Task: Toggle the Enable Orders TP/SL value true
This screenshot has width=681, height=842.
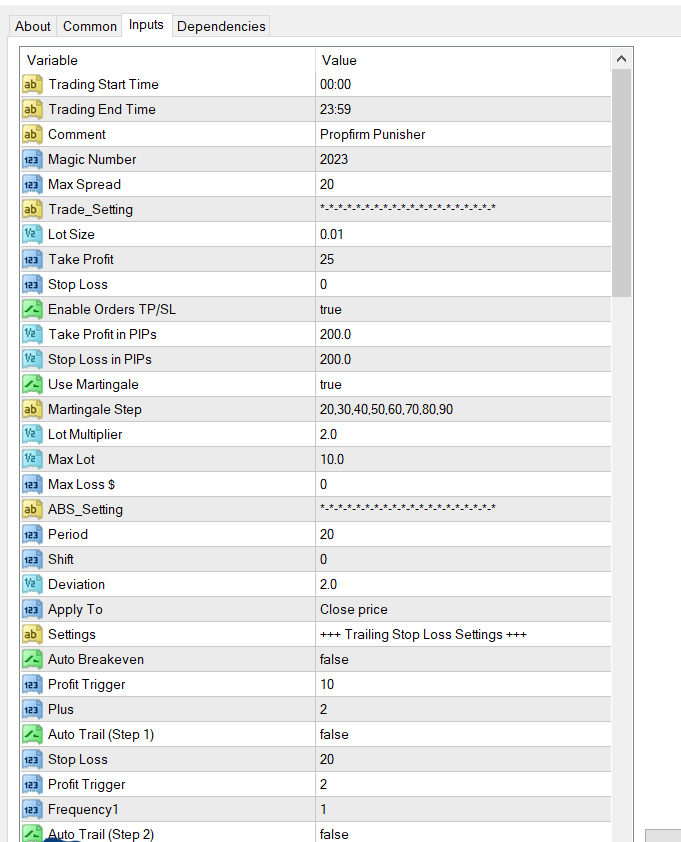Action: tap(463, 309)
